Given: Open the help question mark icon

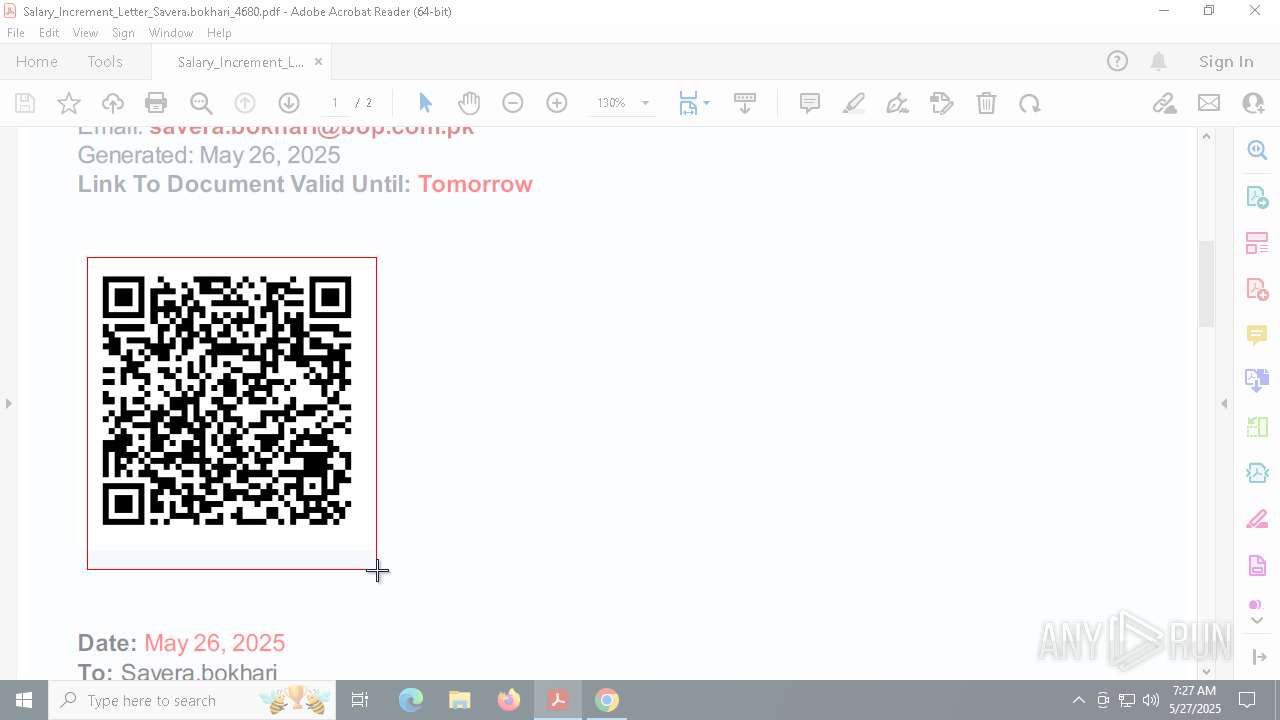Looking at the screenshot, I should [x=1117, y=62].
